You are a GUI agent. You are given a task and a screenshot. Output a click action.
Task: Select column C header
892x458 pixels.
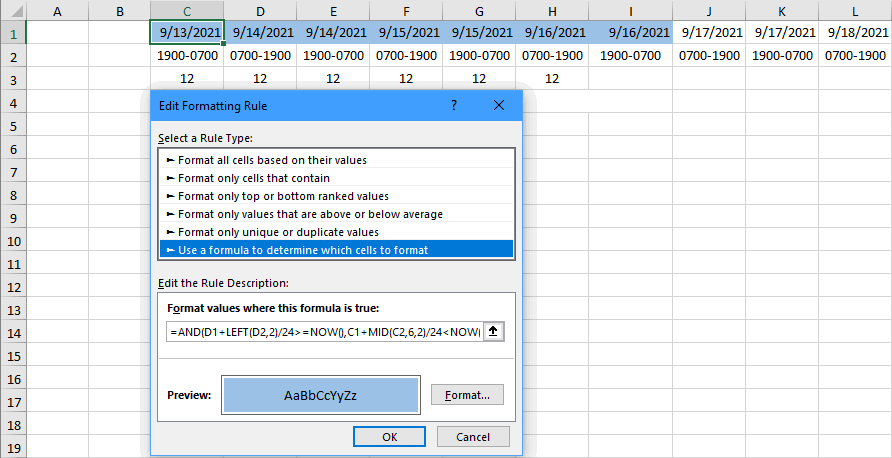coord(187,10)
